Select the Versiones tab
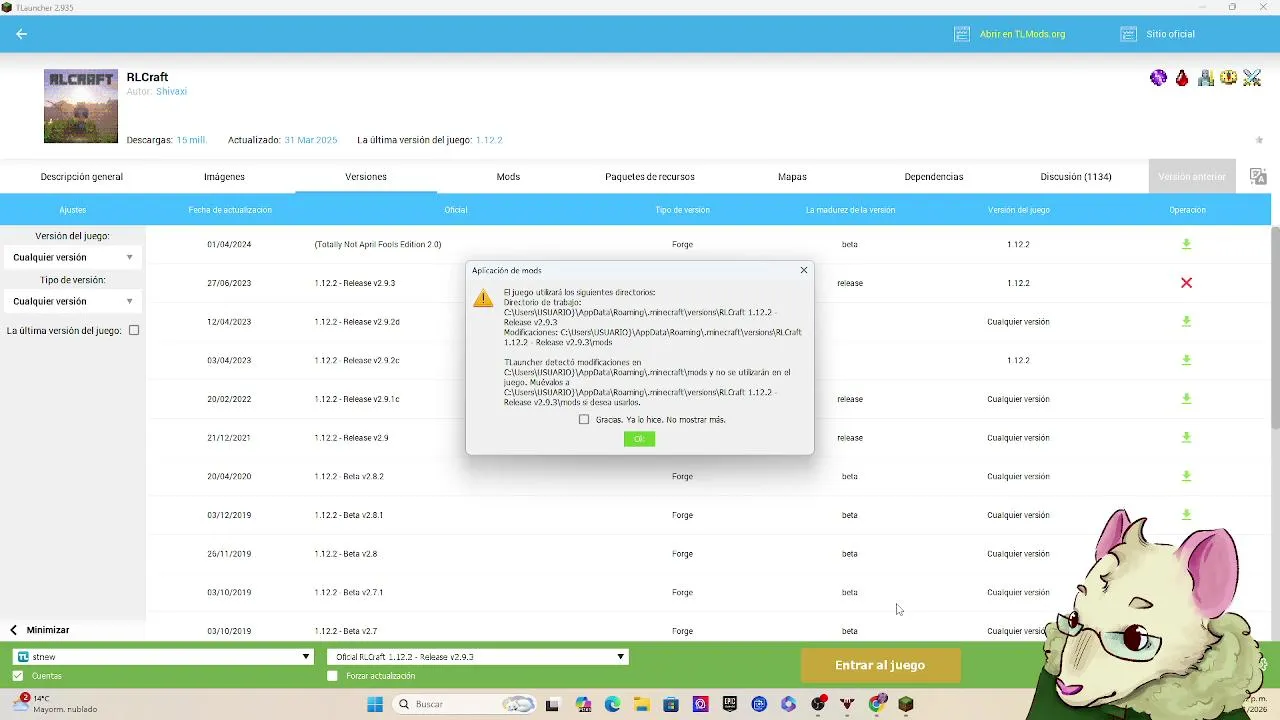 click(366, 176)
